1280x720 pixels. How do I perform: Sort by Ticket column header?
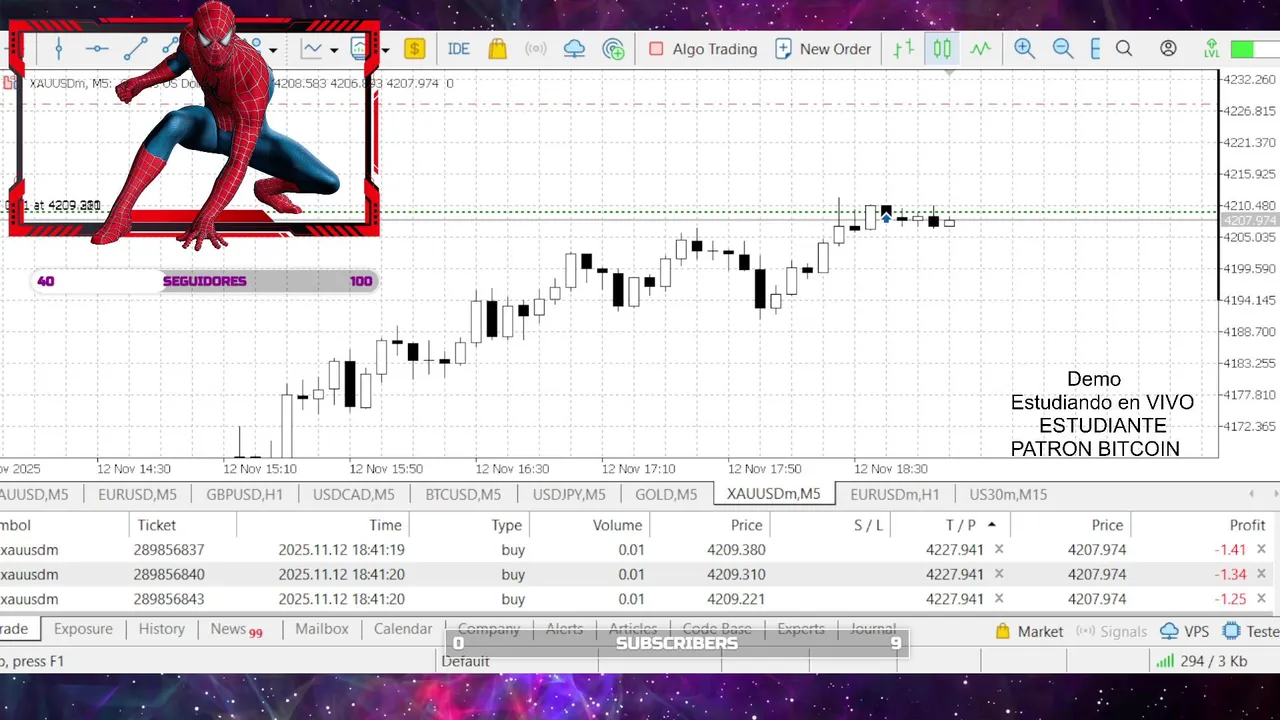click(x=157, y=525)
